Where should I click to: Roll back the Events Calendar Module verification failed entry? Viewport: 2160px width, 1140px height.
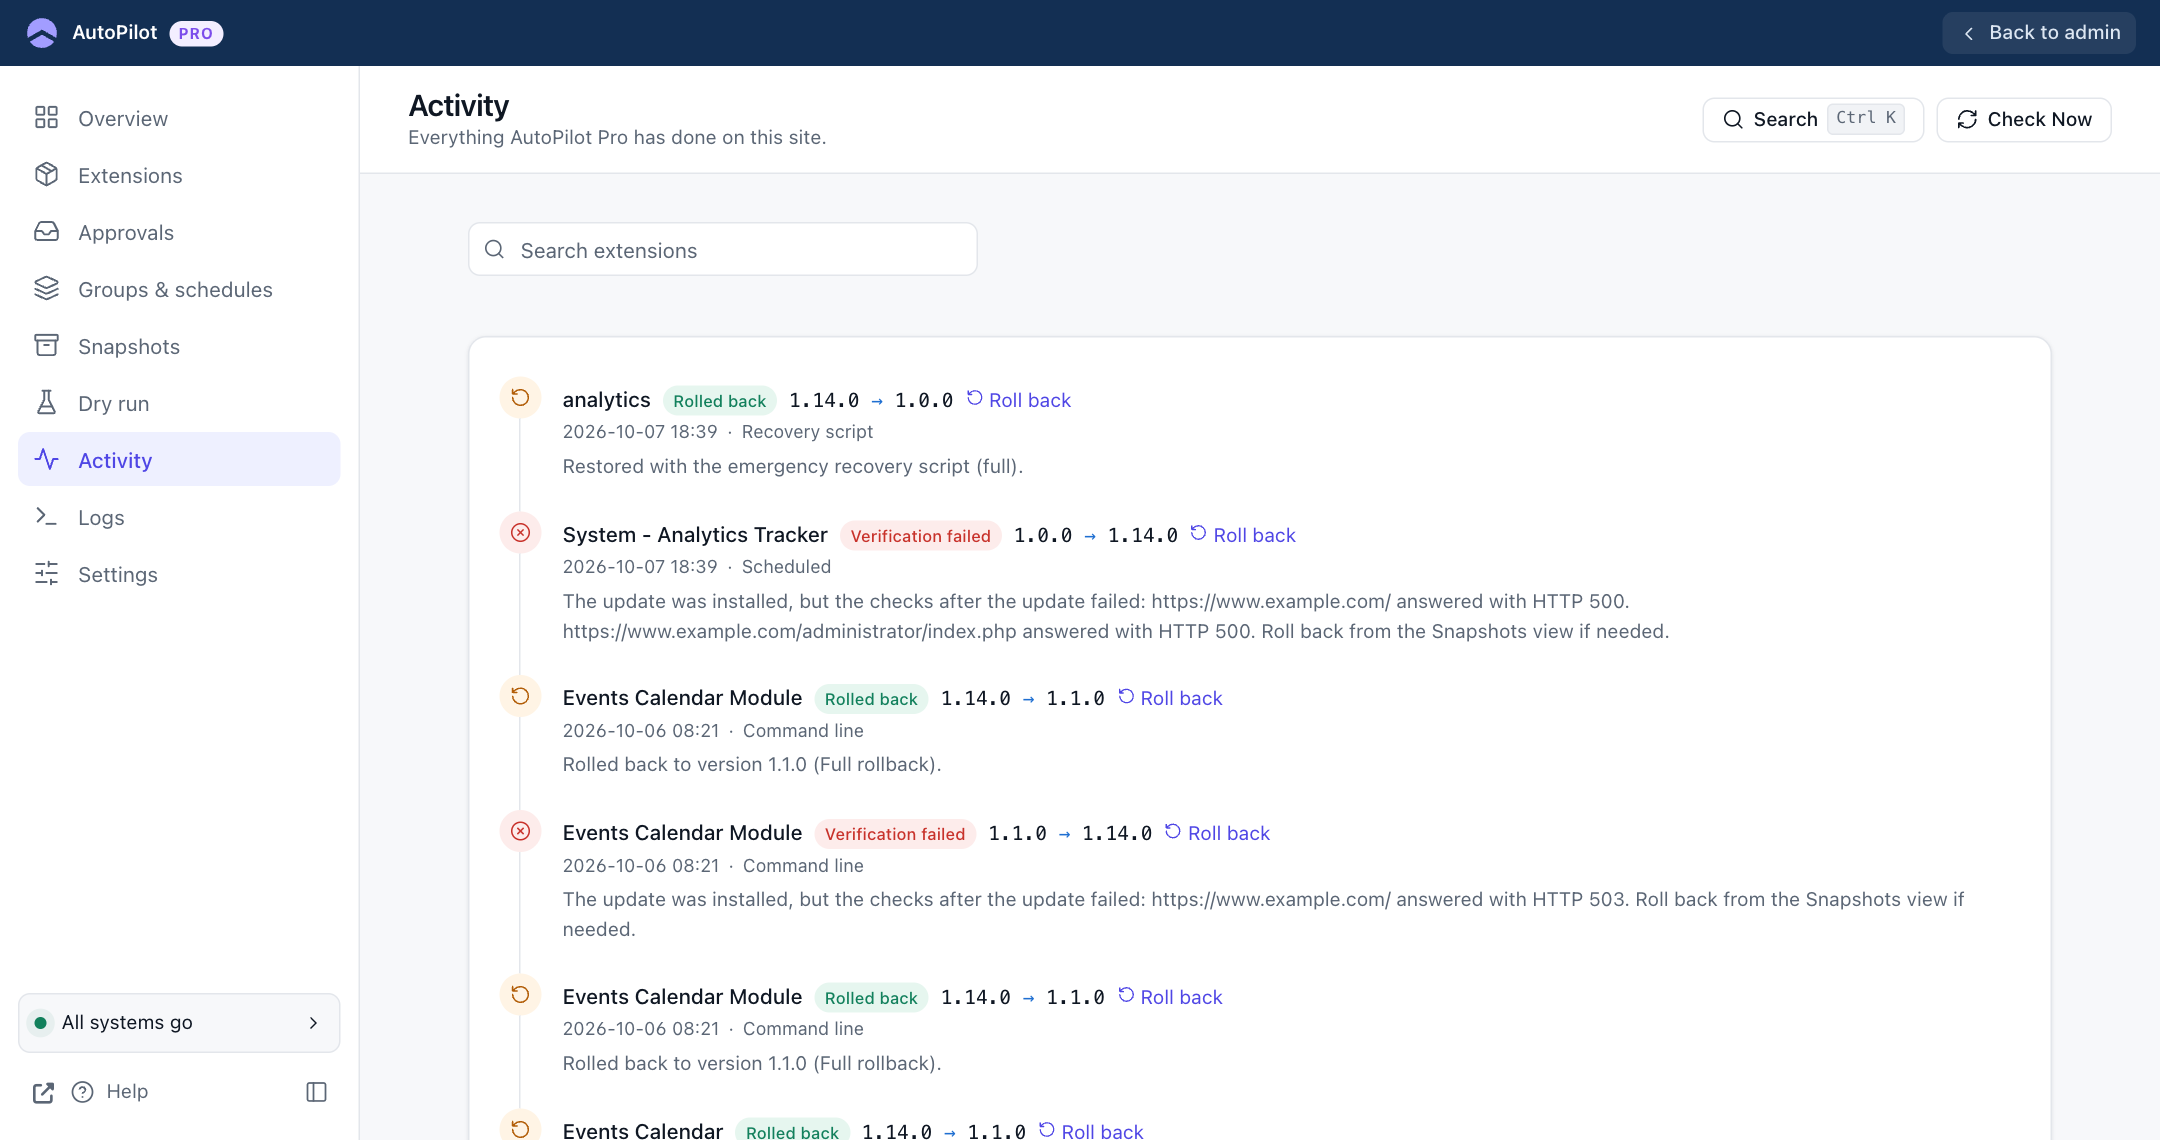click(1217, 833)
